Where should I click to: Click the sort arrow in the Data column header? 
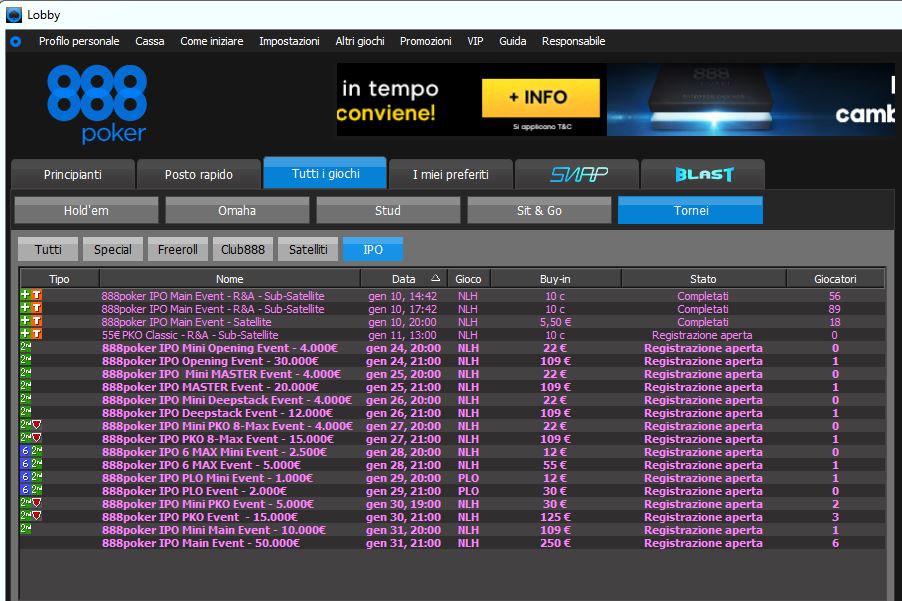[x=435, y=278]
